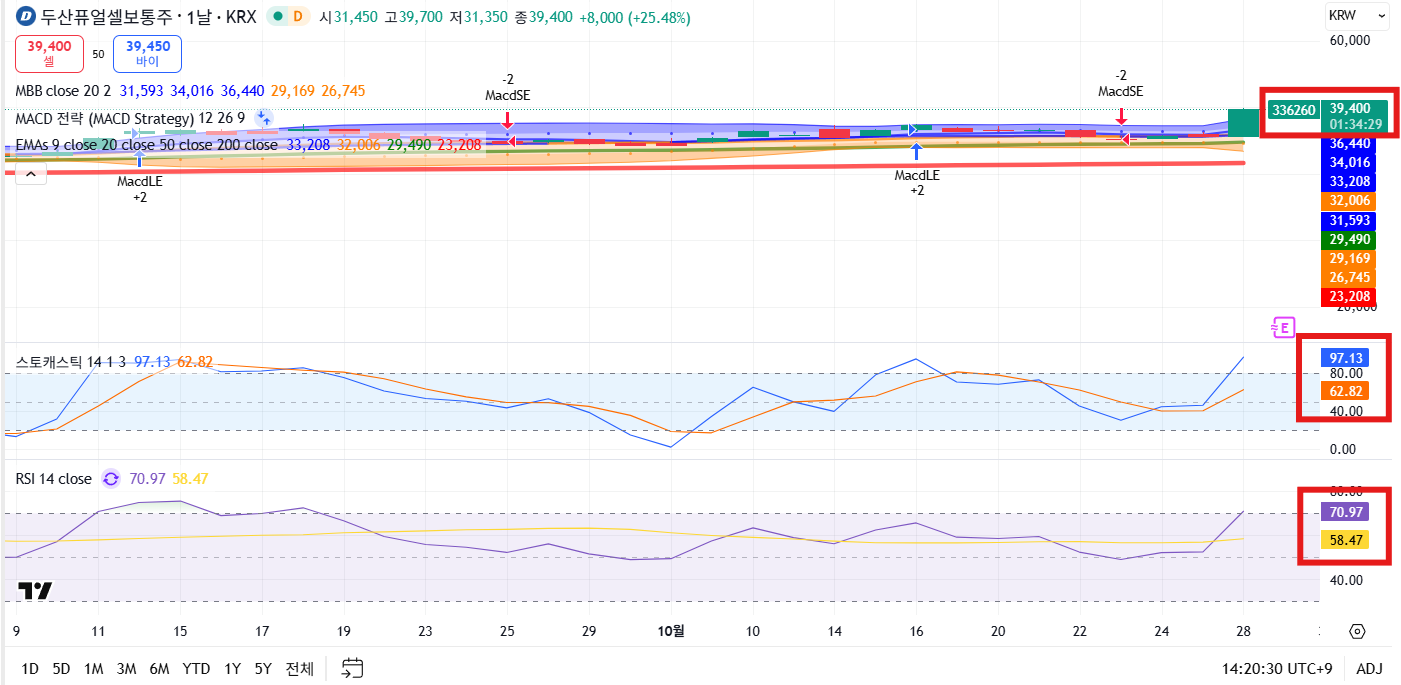Toggle the ADJ adjusted-data button
Image resolution: width=1401 pixels, height=685 pixels.
[x=1370, y=669]
